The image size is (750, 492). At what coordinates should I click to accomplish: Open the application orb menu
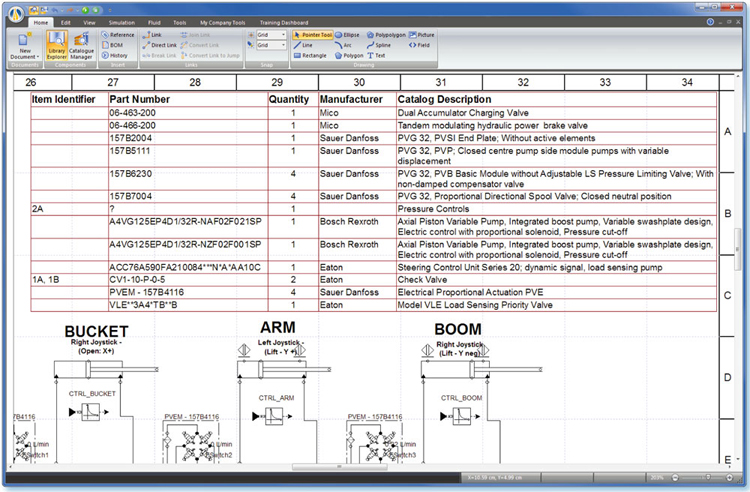(16, 14)
